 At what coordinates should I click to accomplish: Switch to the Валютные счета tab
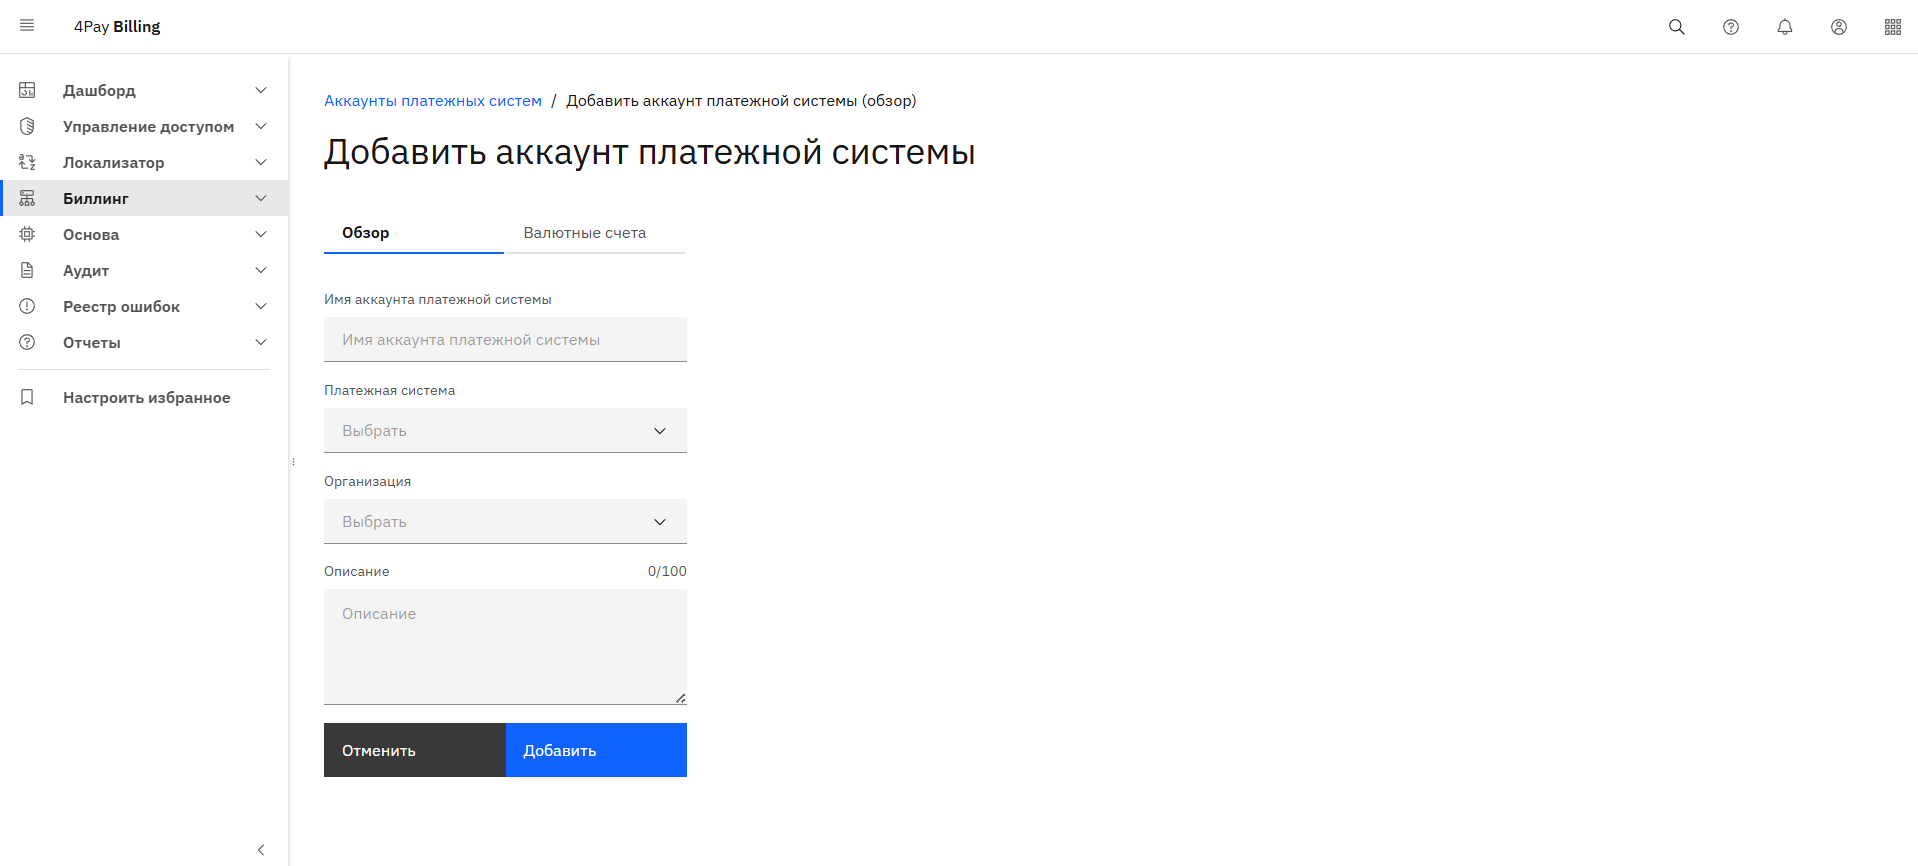pyautogui.click(x=585, y=233)
